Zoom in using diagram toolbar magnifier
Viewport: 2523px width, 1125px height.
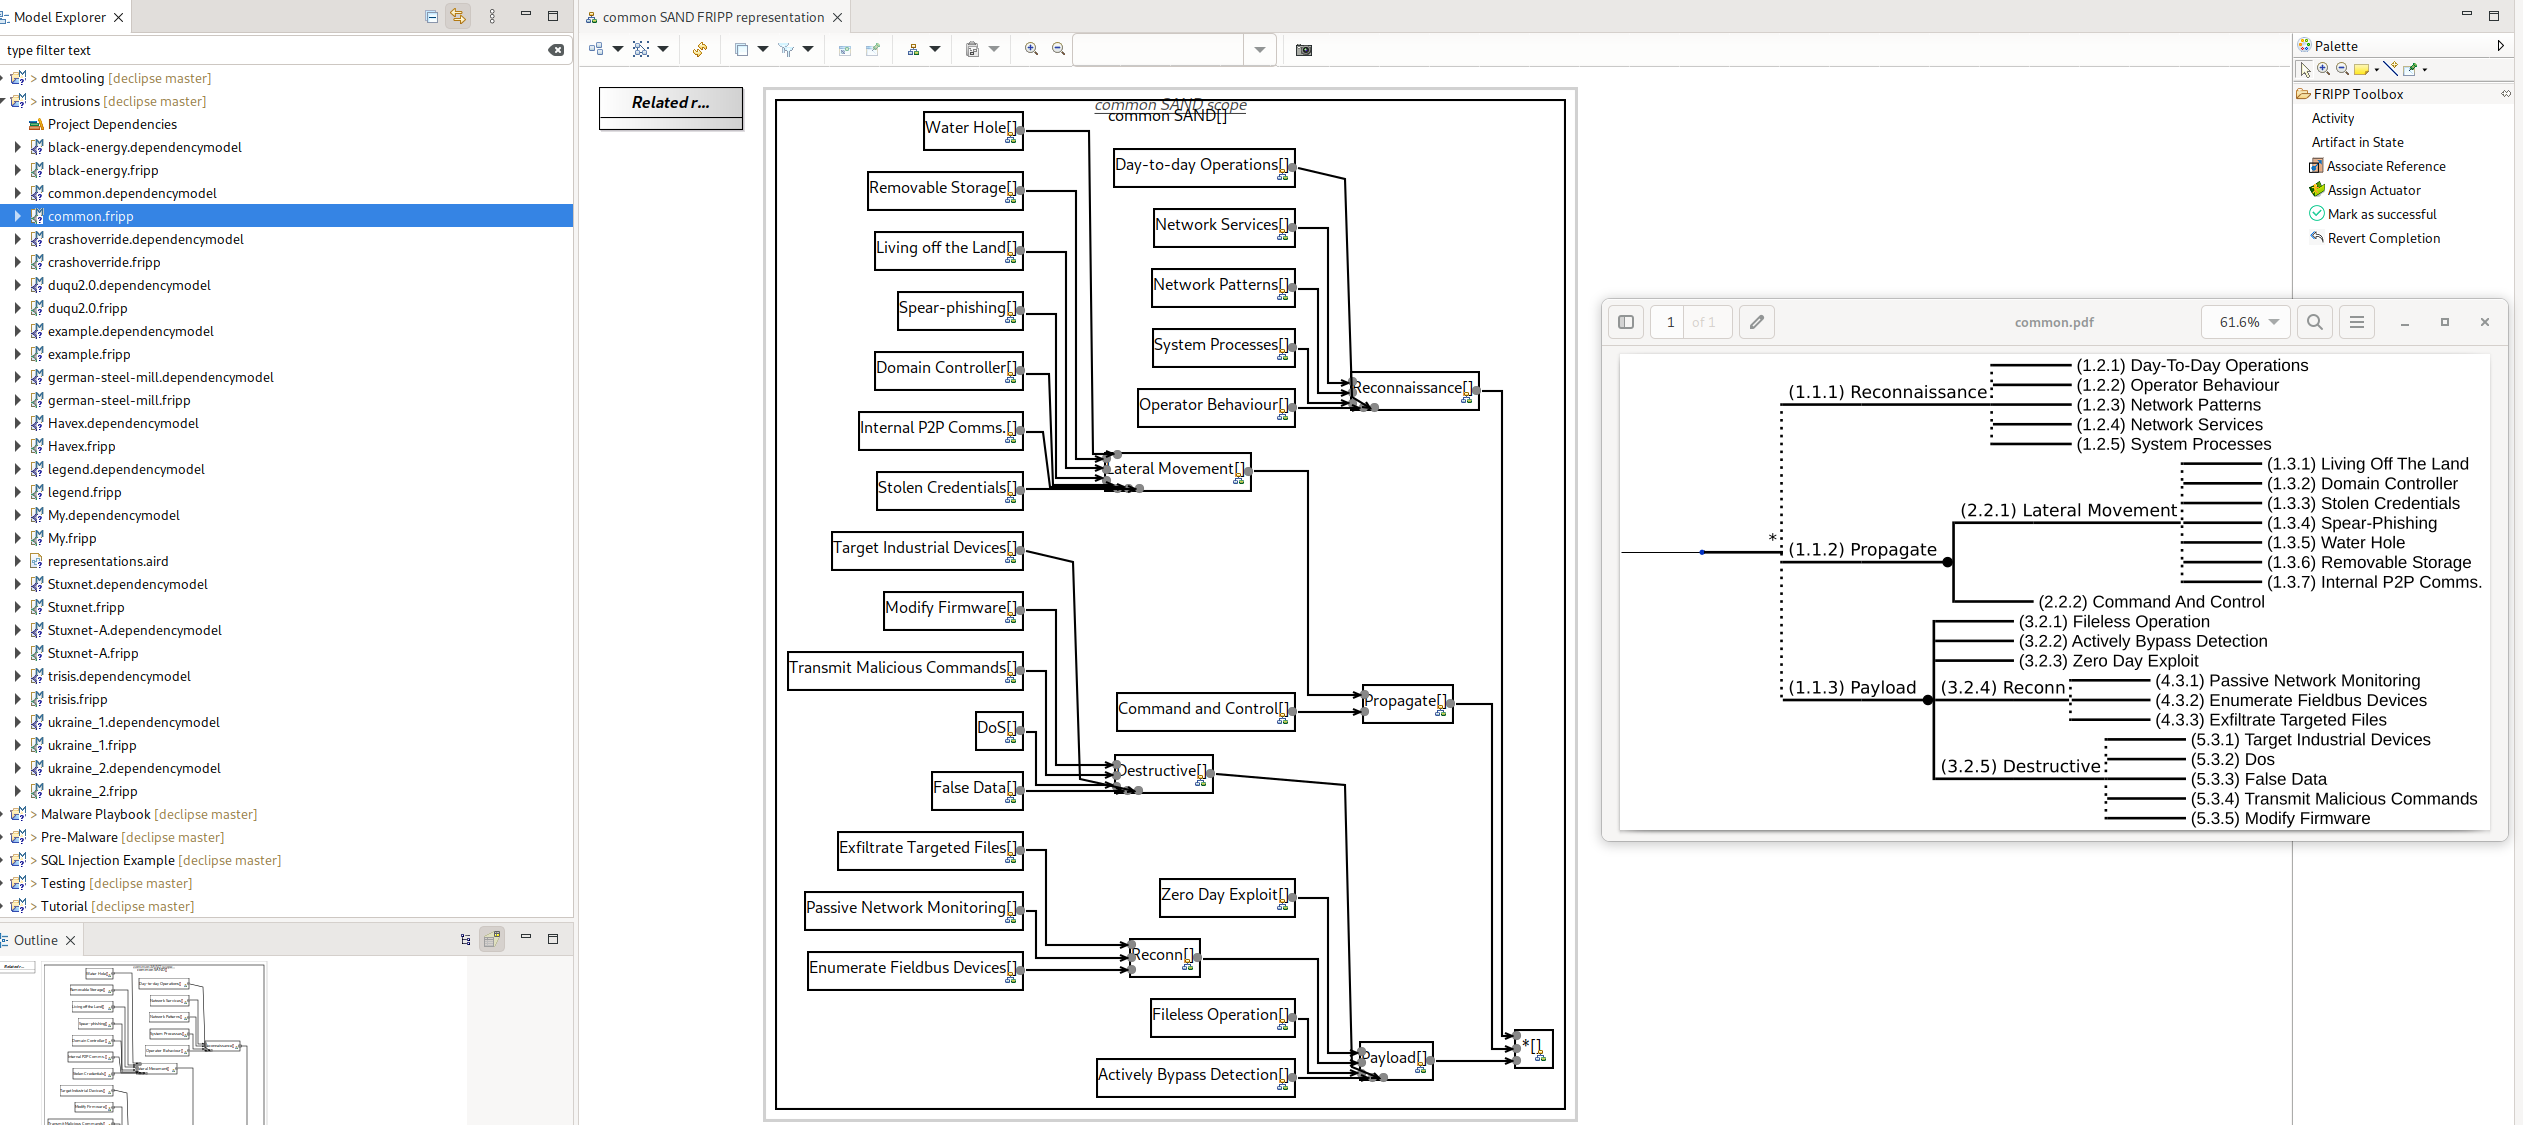coord(1032,49)
